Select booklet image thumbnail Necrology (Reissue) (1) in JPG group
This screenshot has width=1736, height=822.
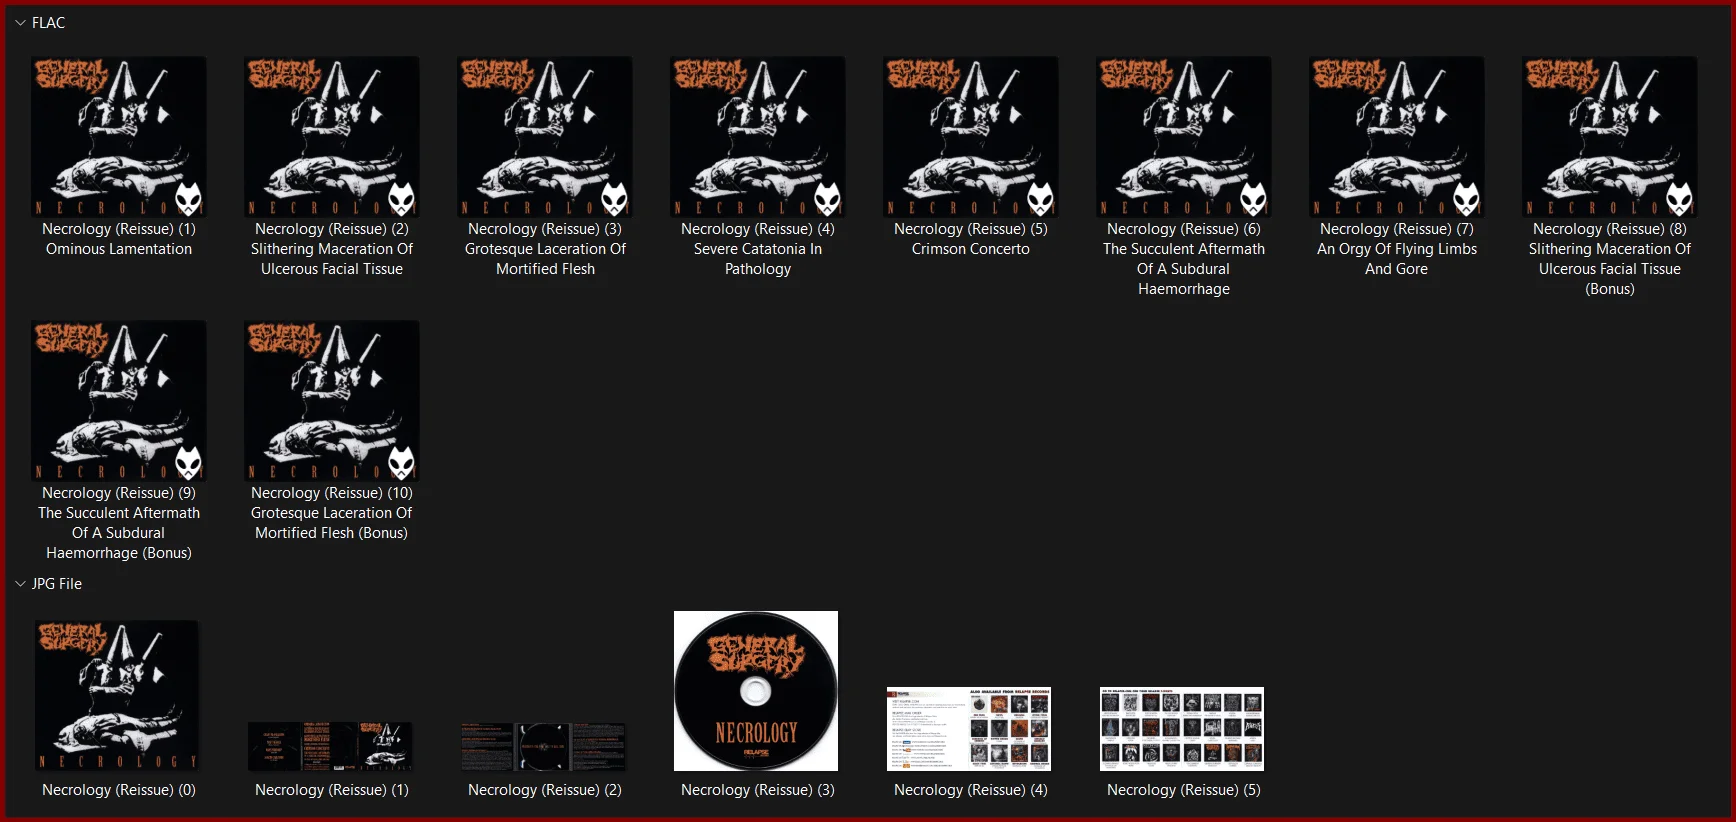tap(330, 746)
